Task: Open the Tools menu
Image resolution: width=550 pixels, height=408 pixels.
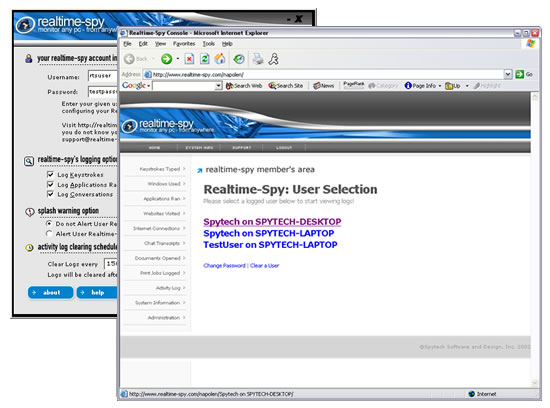Action: click(208, 44)
